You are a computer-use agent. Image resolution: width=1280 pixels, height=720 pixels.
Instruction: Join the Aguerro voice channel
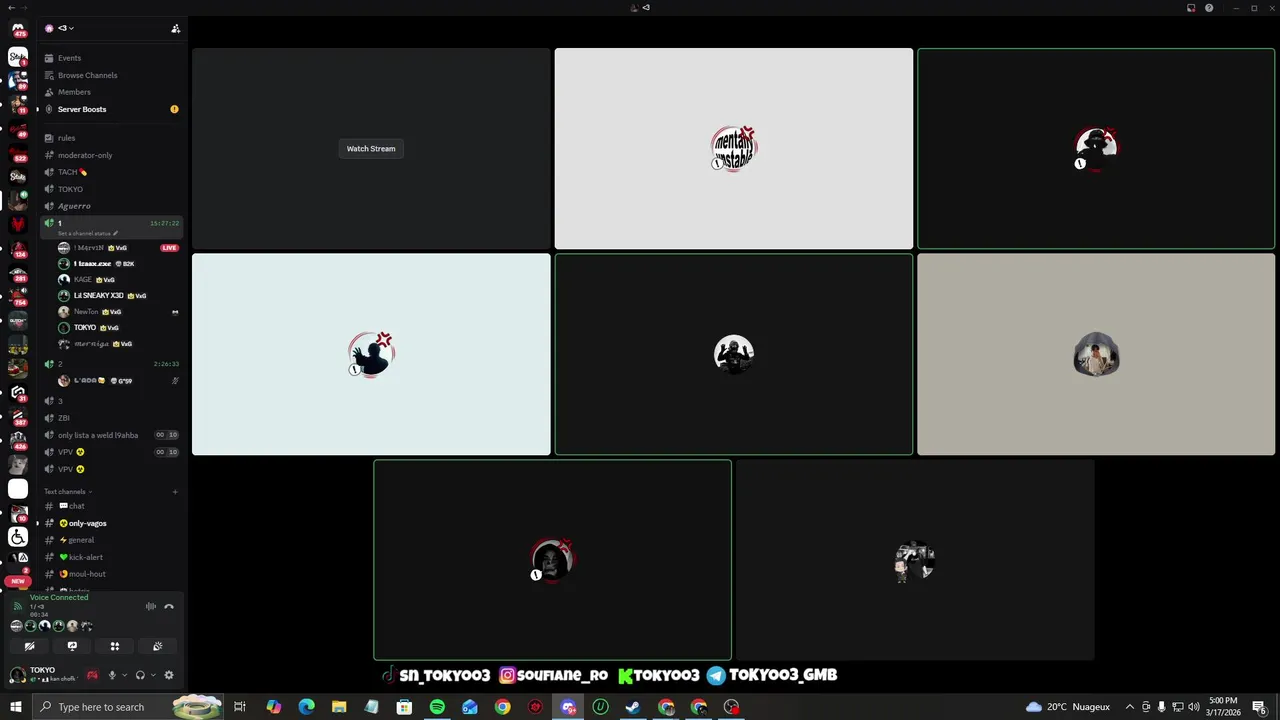pyautogui.click(x=111, y=206)
